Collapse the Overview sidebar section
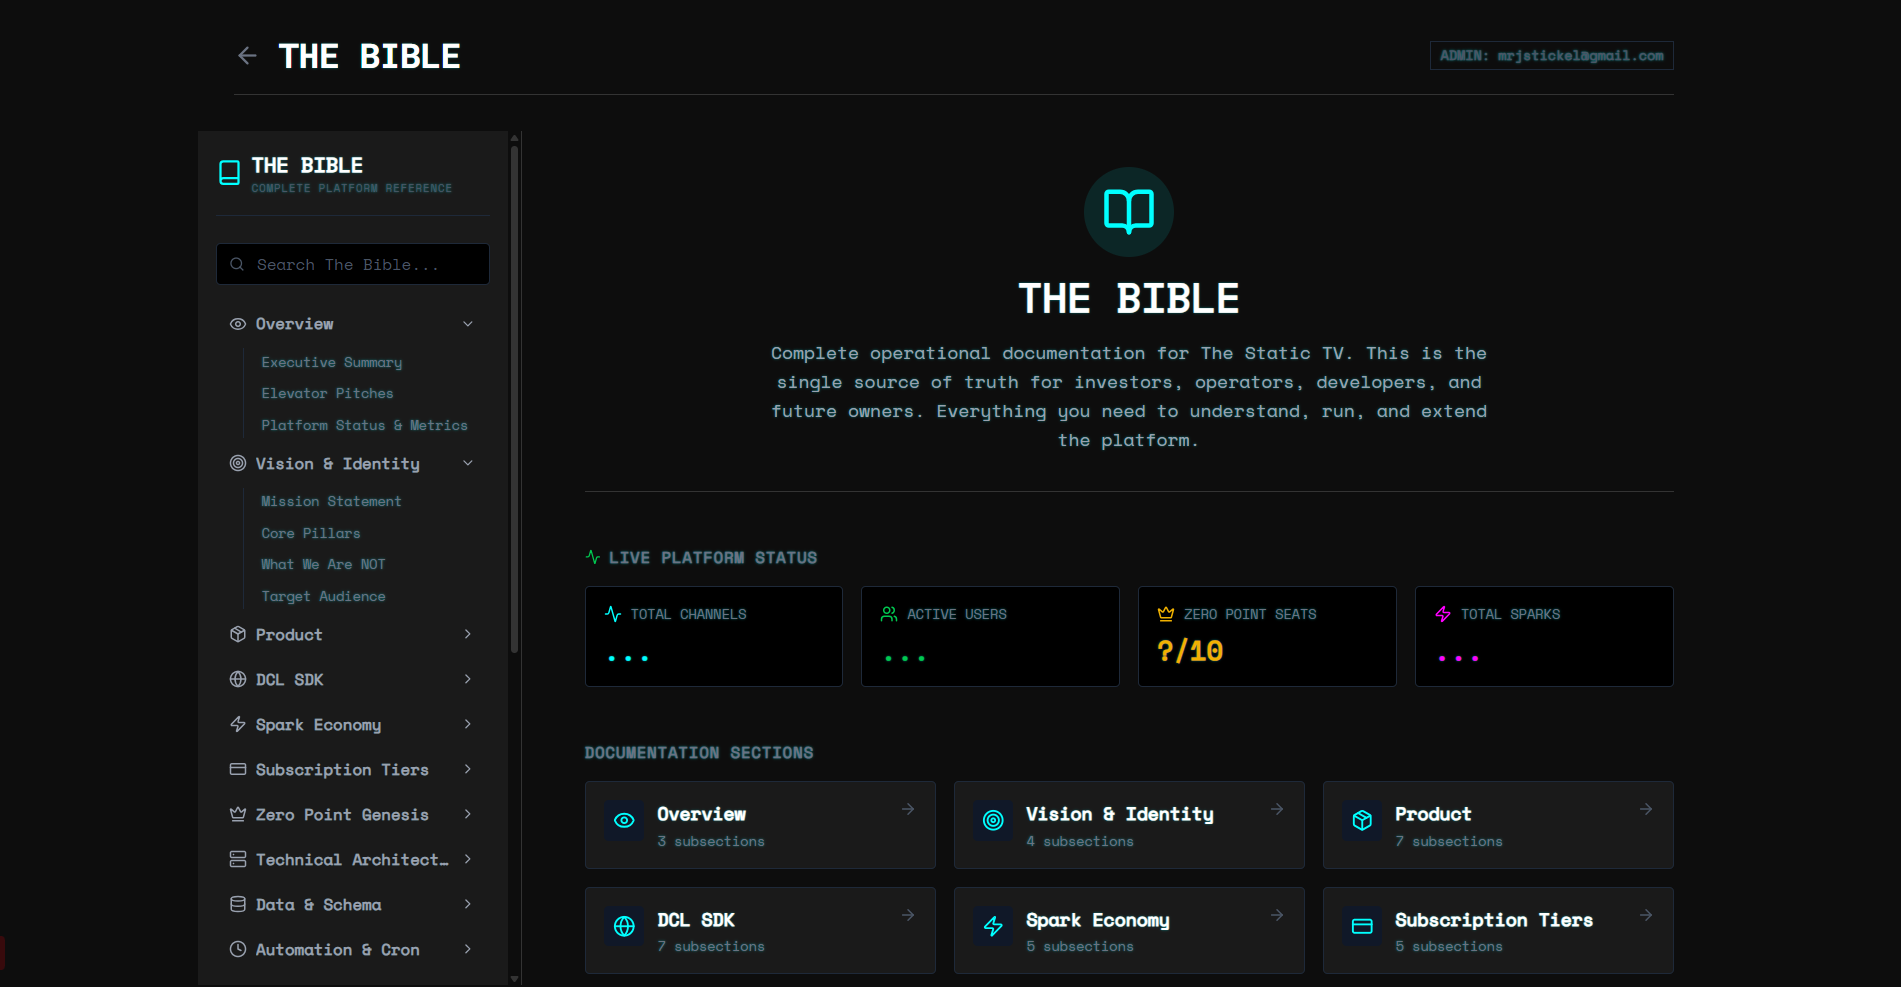Screen dimensions: 1901x987 [x=467, y=324]
